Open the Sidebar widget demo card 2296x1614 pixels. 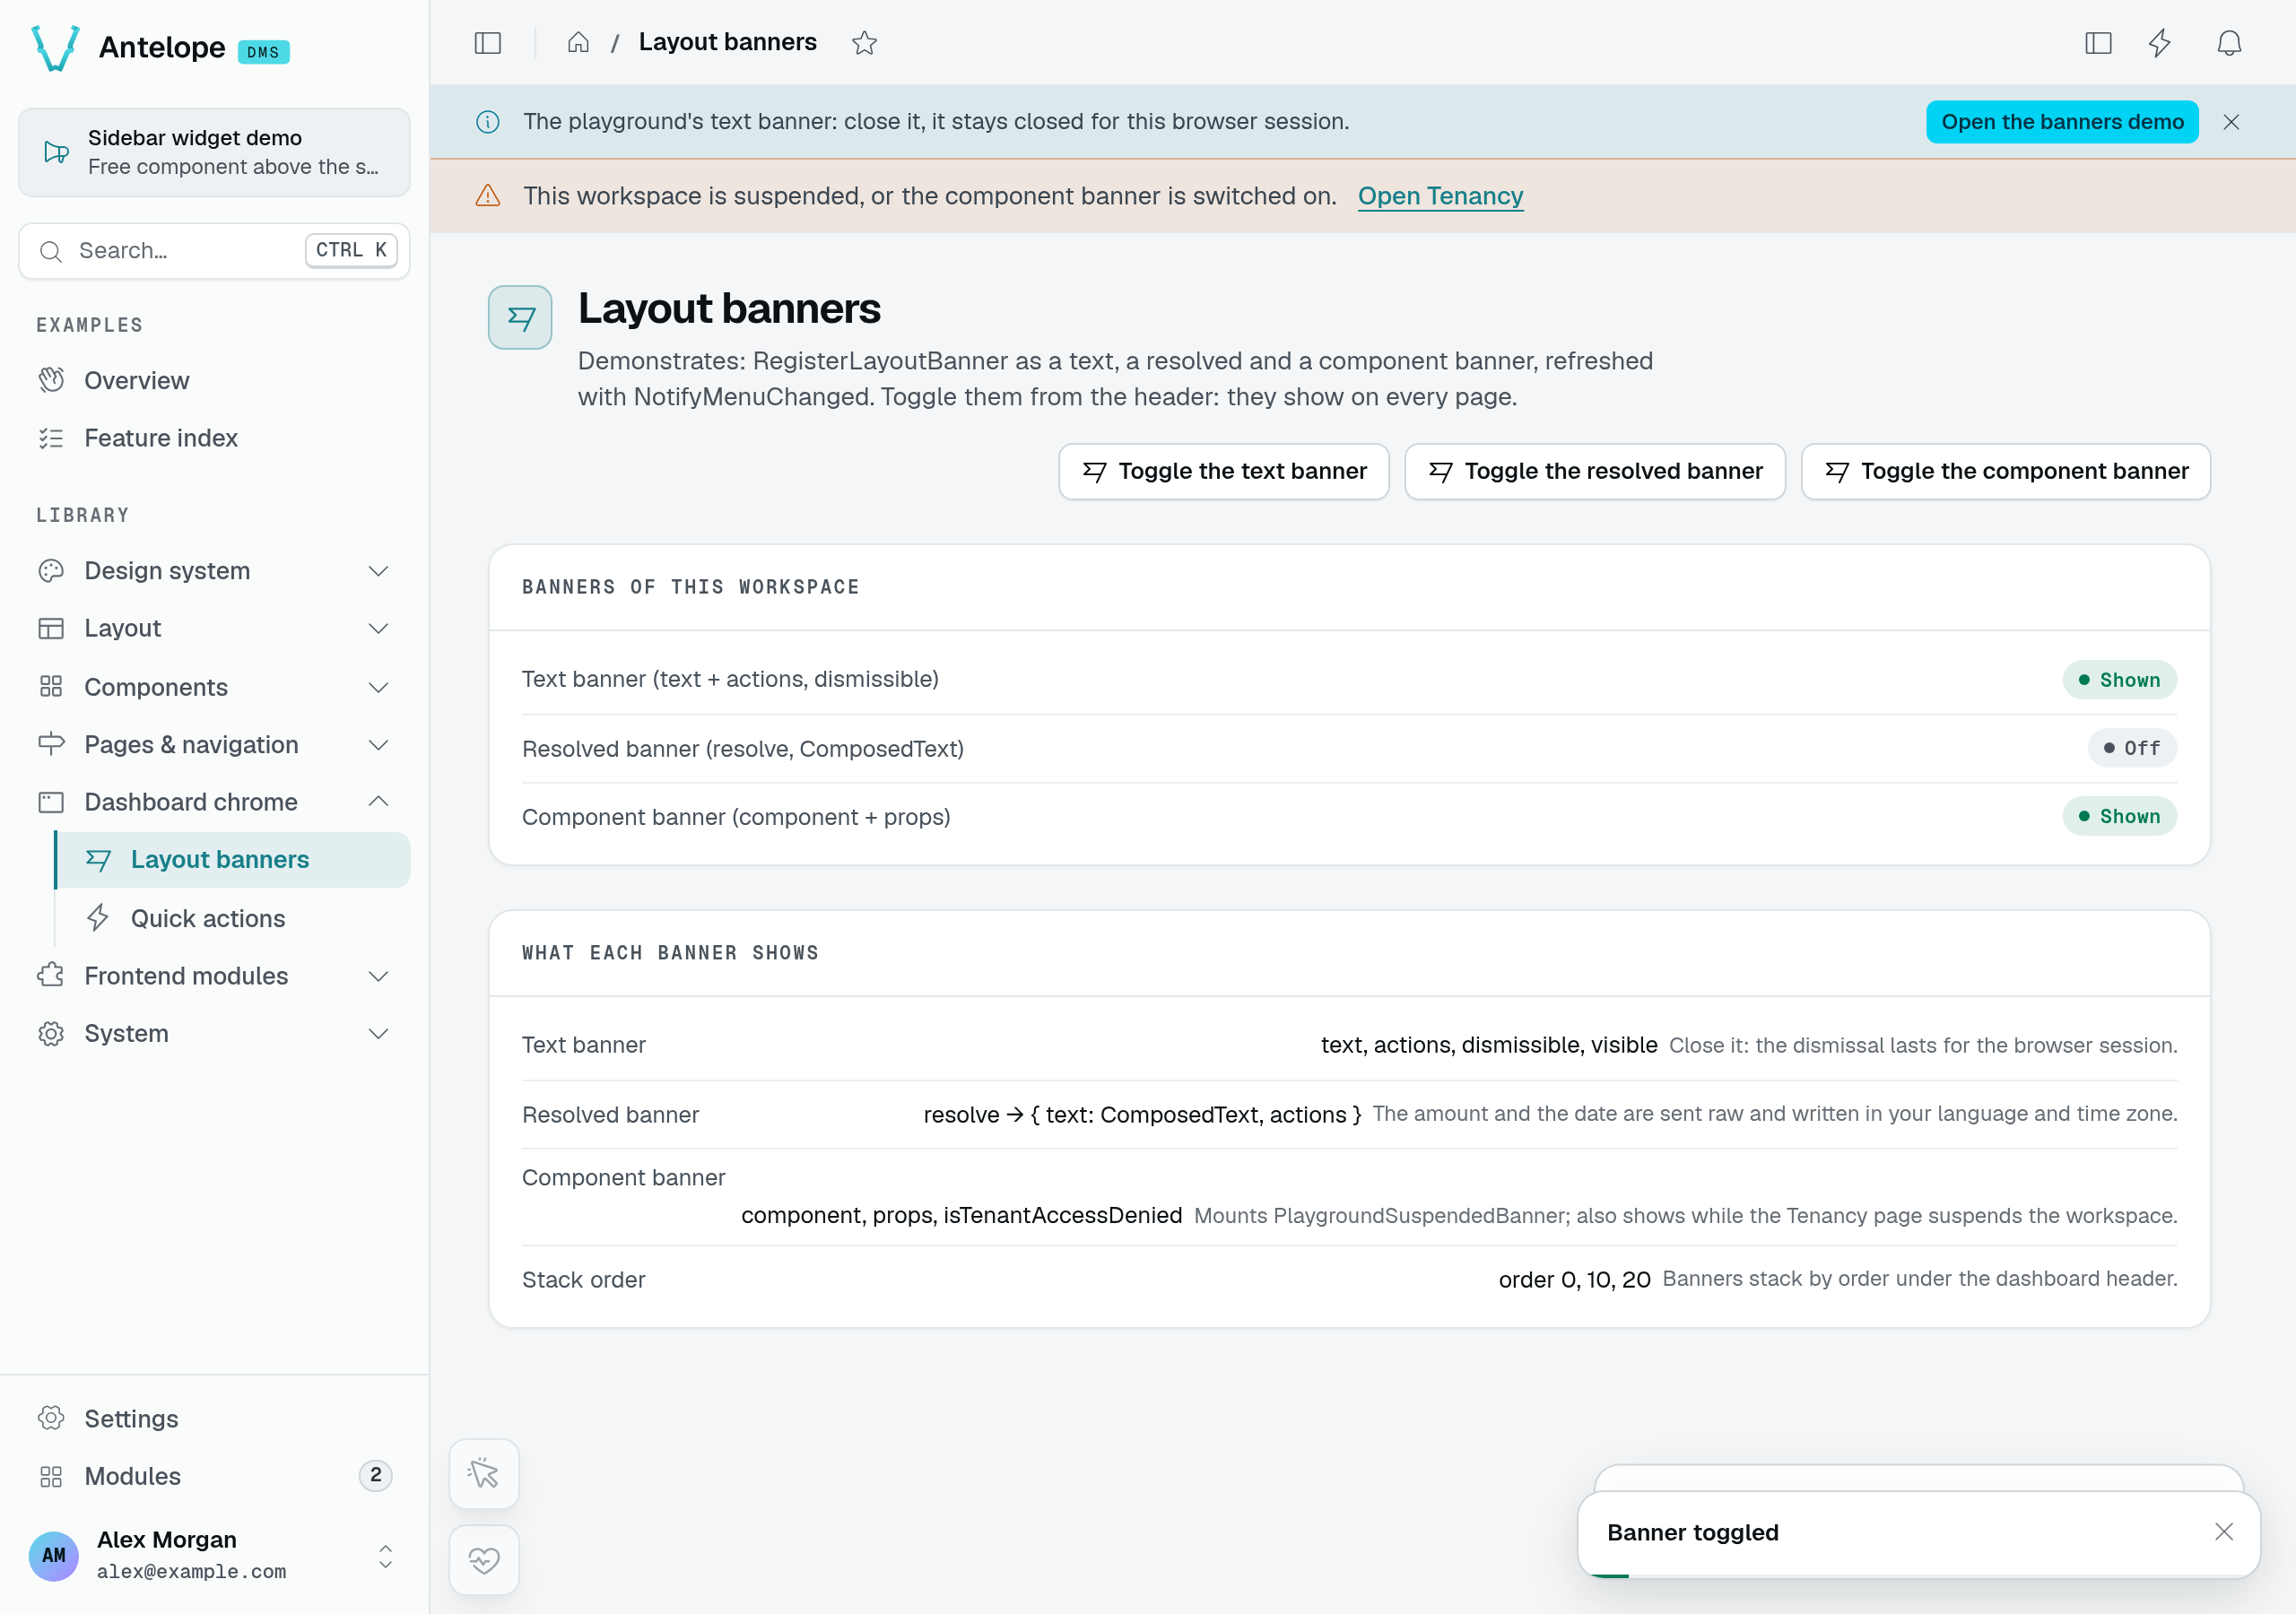click(214, 152)
